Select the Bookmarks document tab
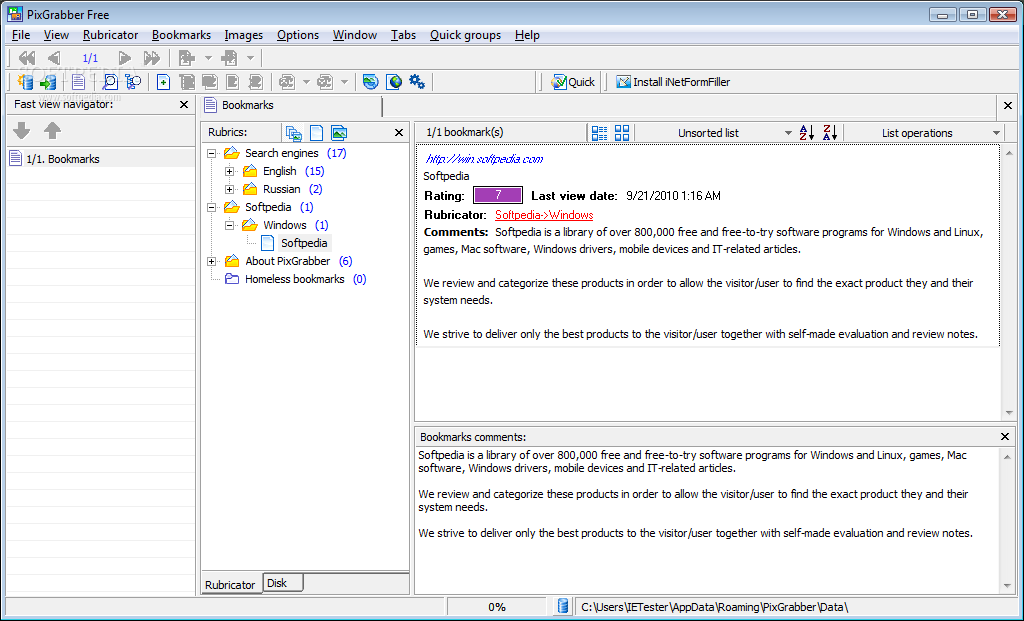 tap(292, 105)
